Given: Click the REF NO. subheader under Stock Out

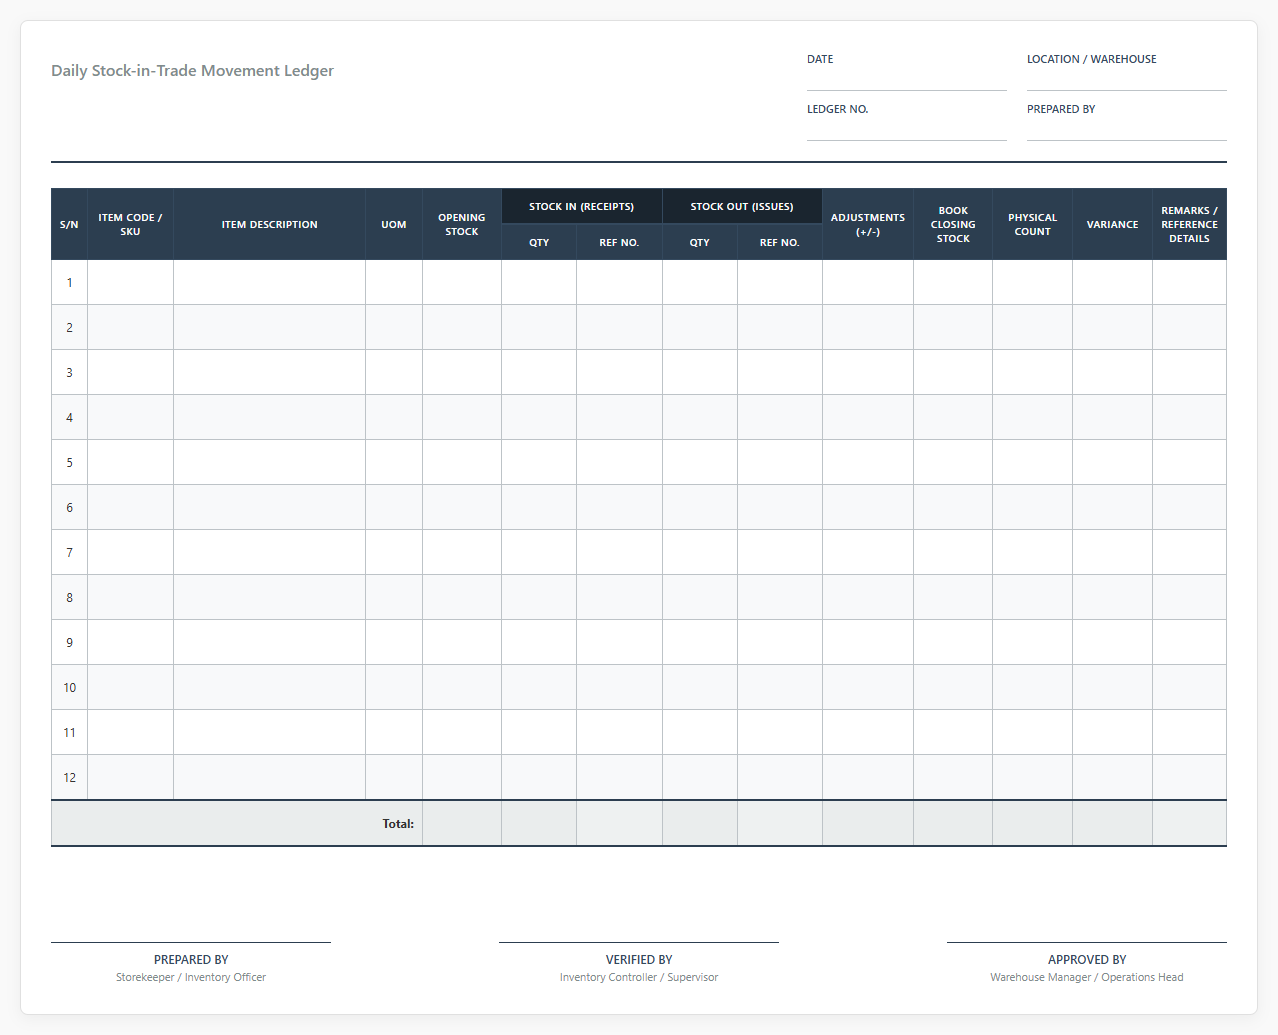Looking at the screenshot, I should click(780, 242).
